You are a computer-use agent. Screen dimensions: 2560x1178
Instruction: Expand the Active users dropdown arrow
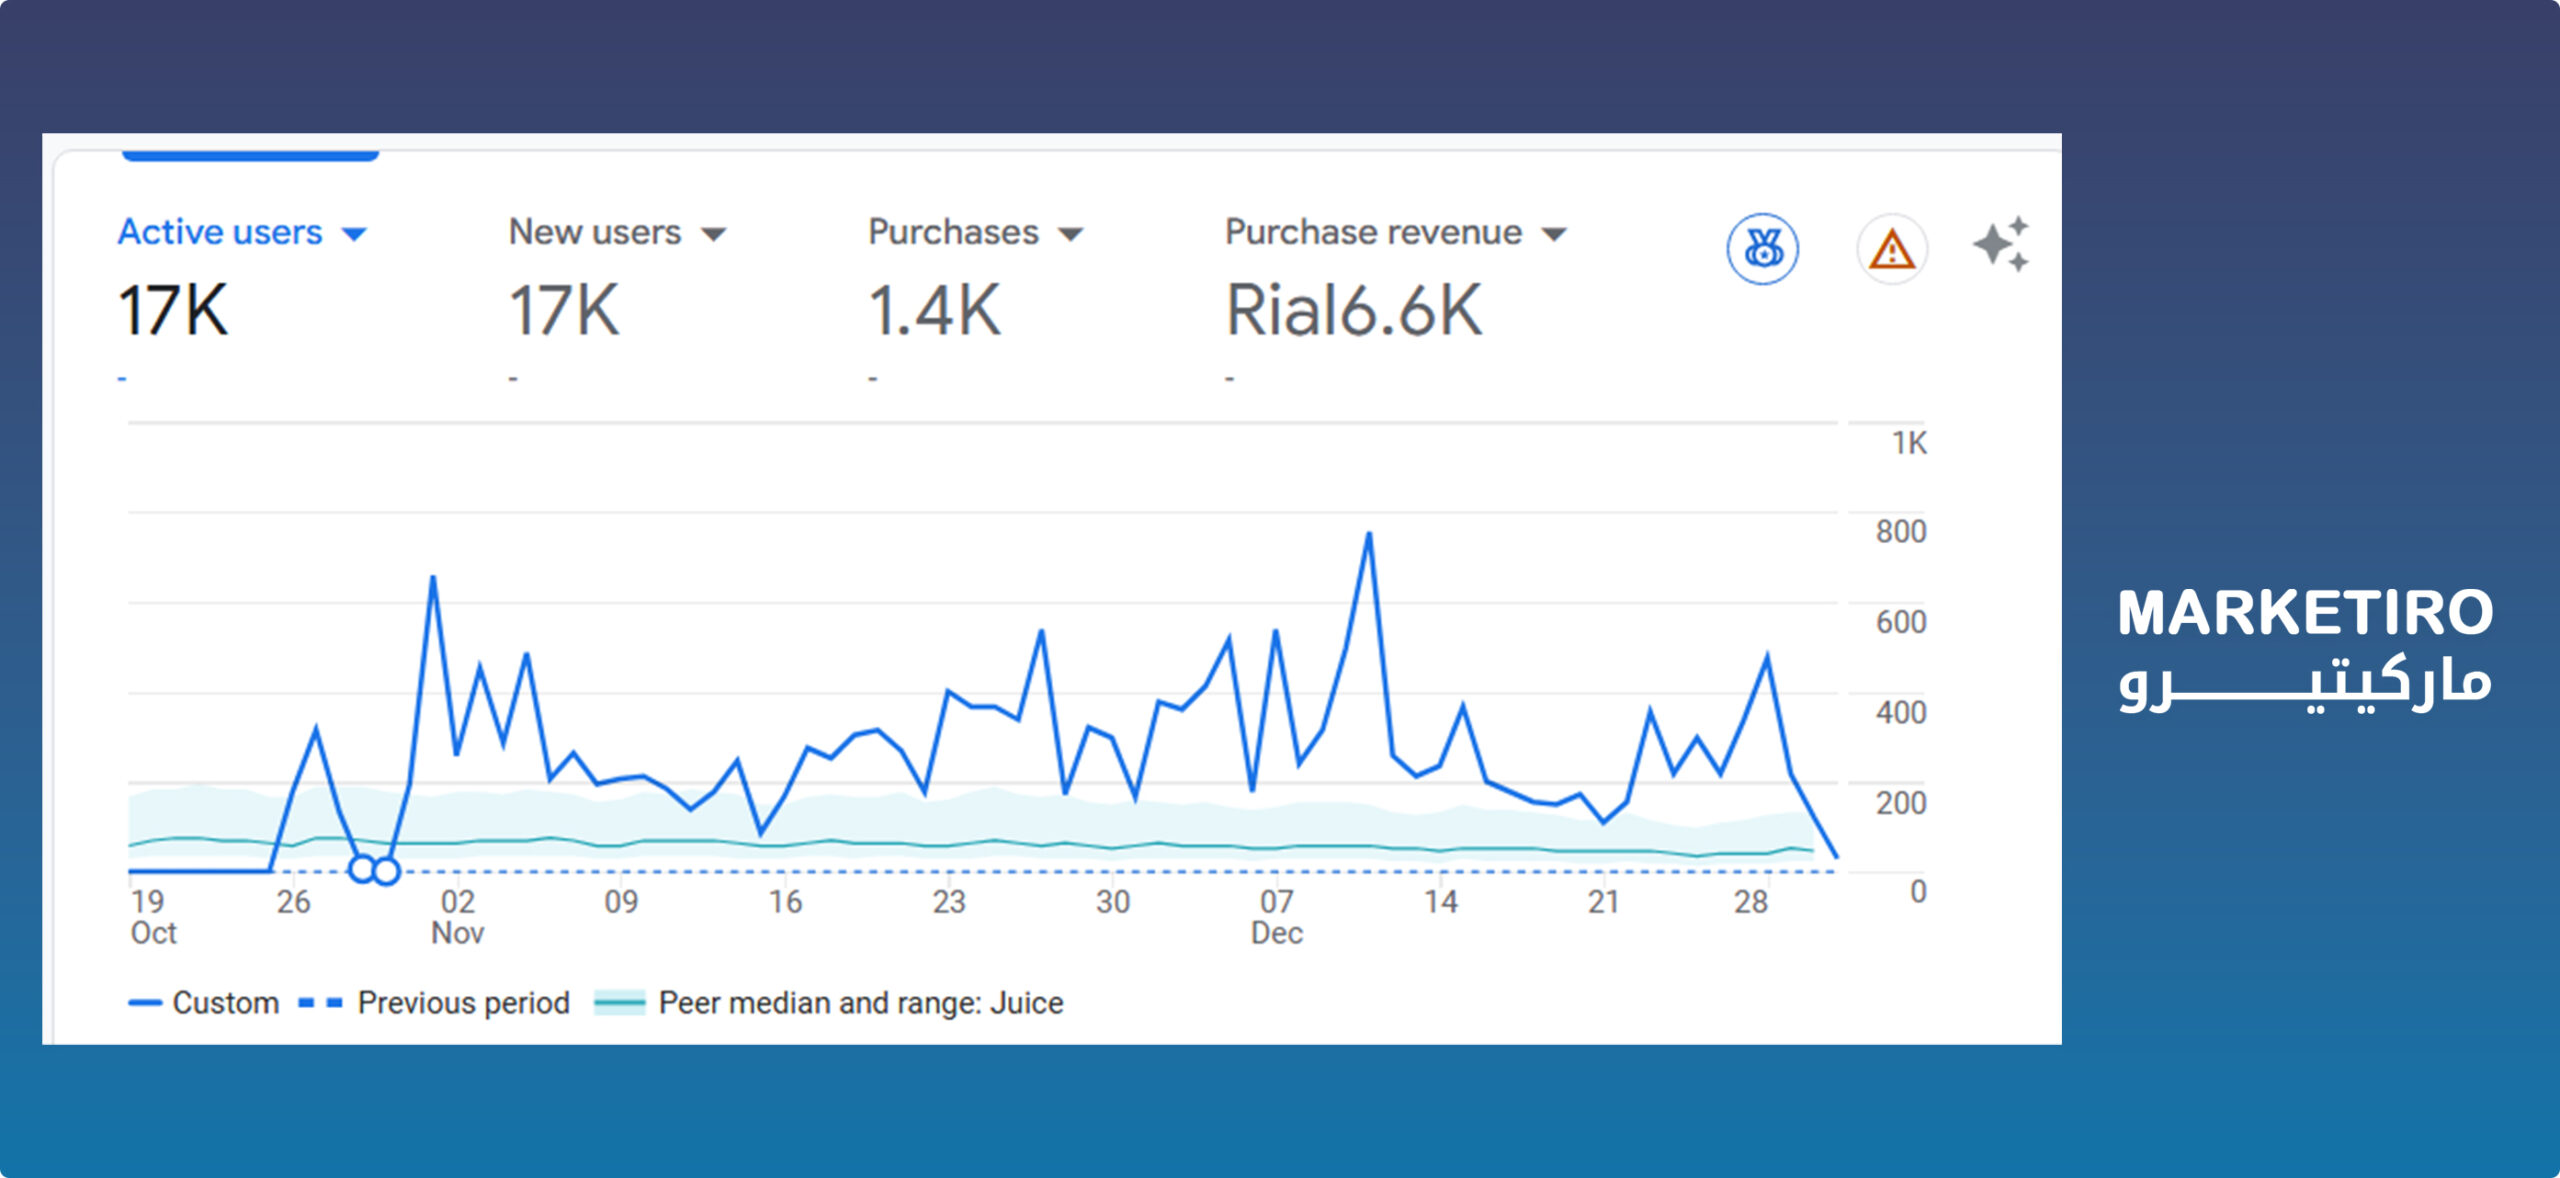[354, 235]
